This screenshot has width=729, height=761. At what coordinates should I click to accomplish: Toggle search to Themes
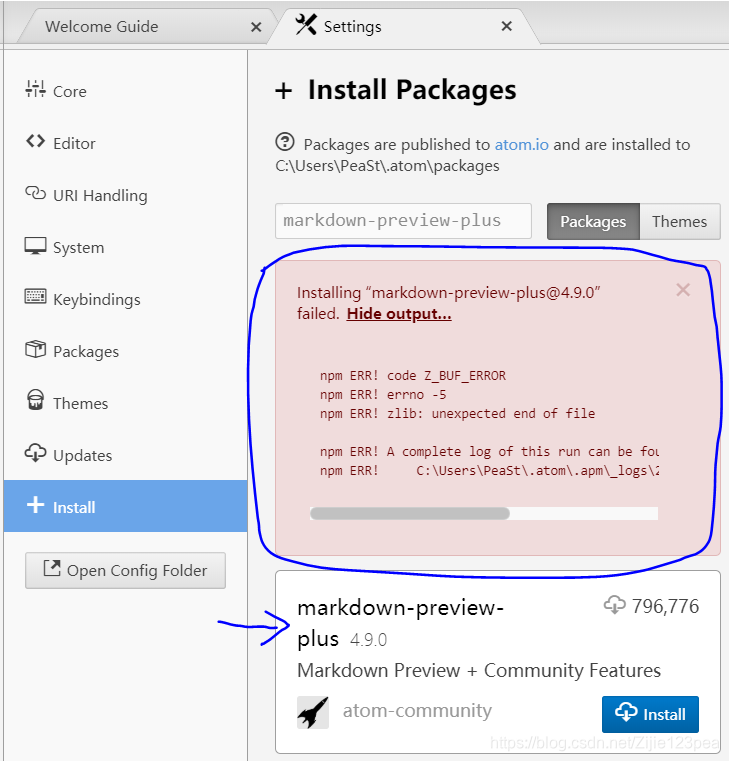click(679, 221)
